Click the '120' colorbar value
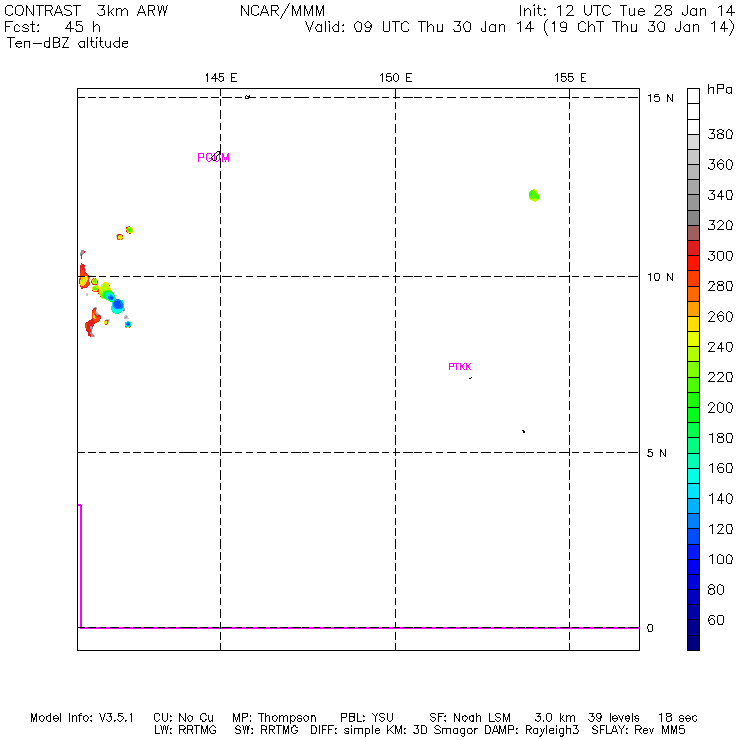 (x=720, y=529)
